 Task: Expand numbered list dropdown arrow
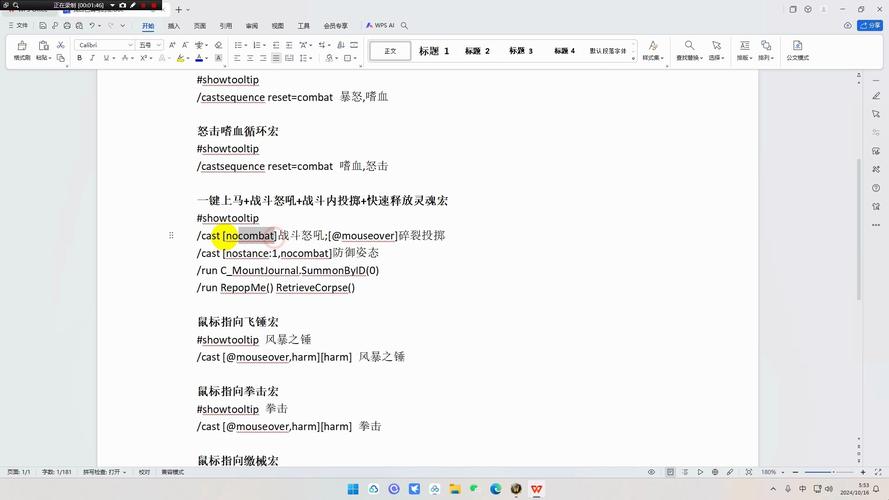265,45
